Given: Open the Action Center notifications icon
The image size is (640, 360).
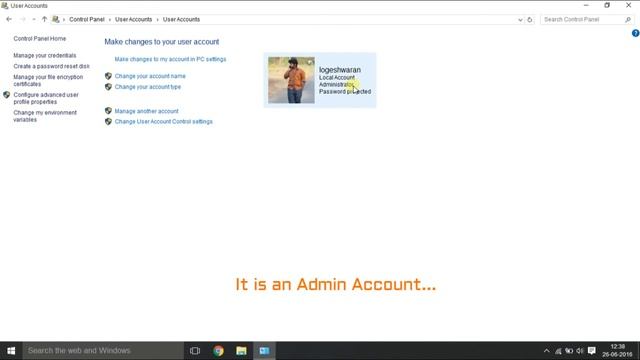Looking at the screenshot, I should tap(591, 351).
